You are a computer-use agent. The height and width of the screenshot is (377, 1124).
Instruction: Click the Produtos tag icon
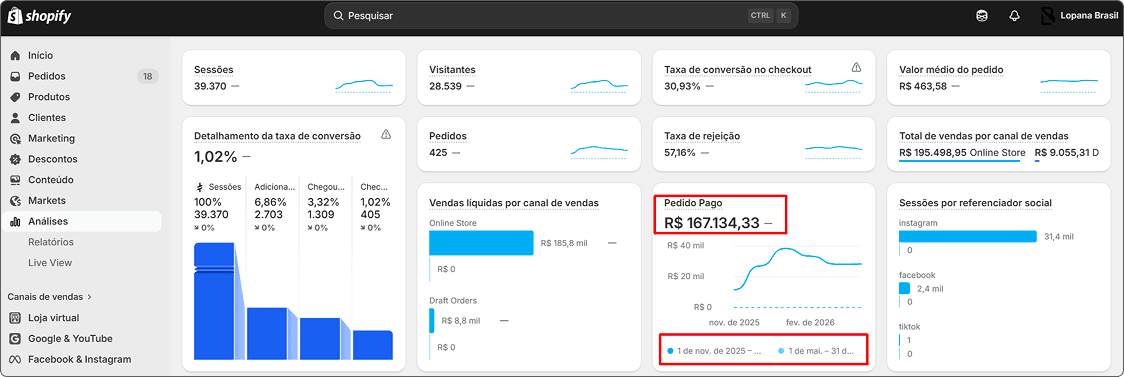(15, 97)
